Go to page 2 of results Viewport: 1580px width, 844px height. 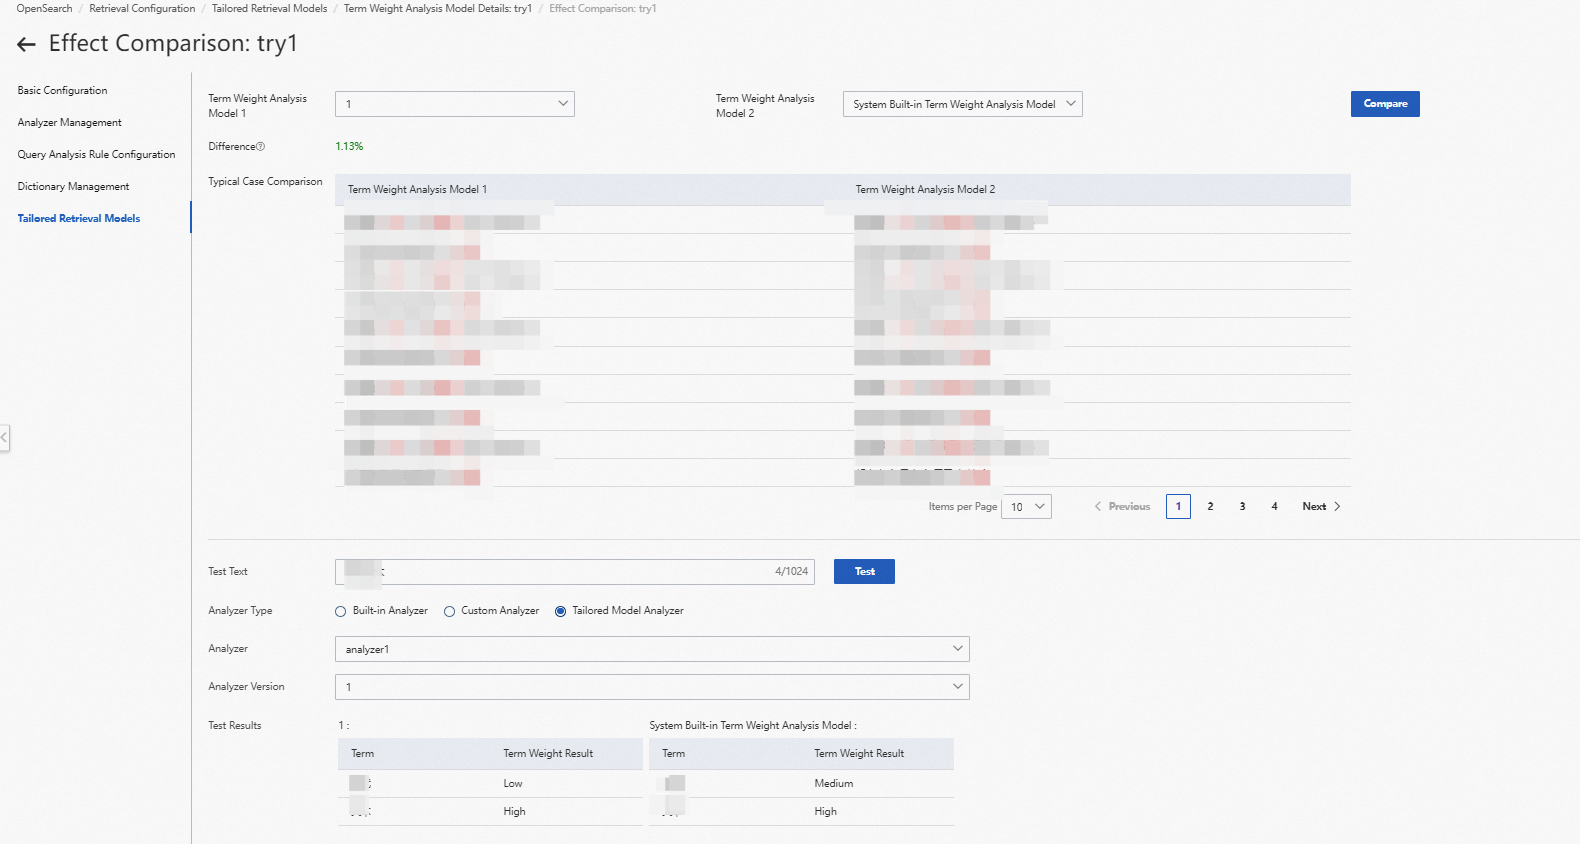[x=1210, y=507]
